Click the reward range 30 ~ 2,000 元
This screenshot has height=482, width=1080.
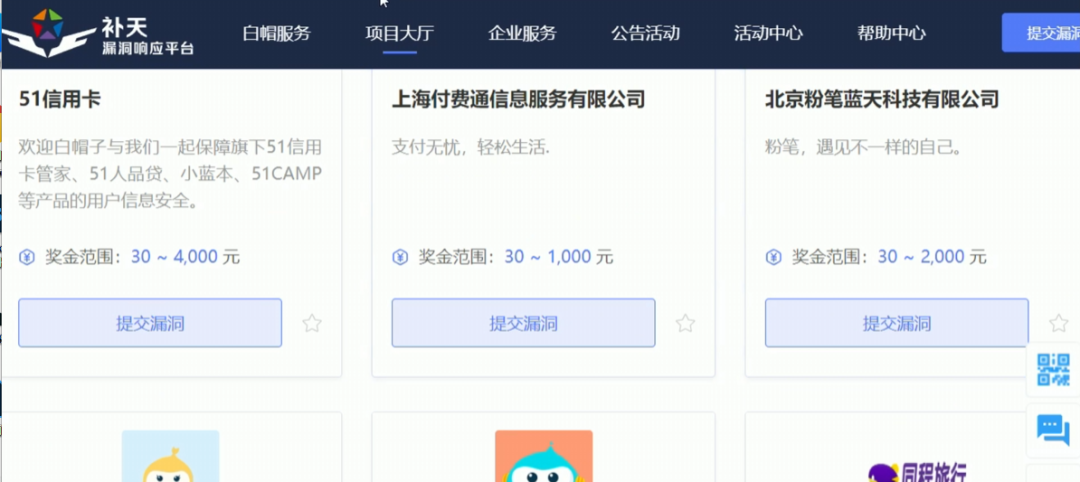click(x=932, y=258)
